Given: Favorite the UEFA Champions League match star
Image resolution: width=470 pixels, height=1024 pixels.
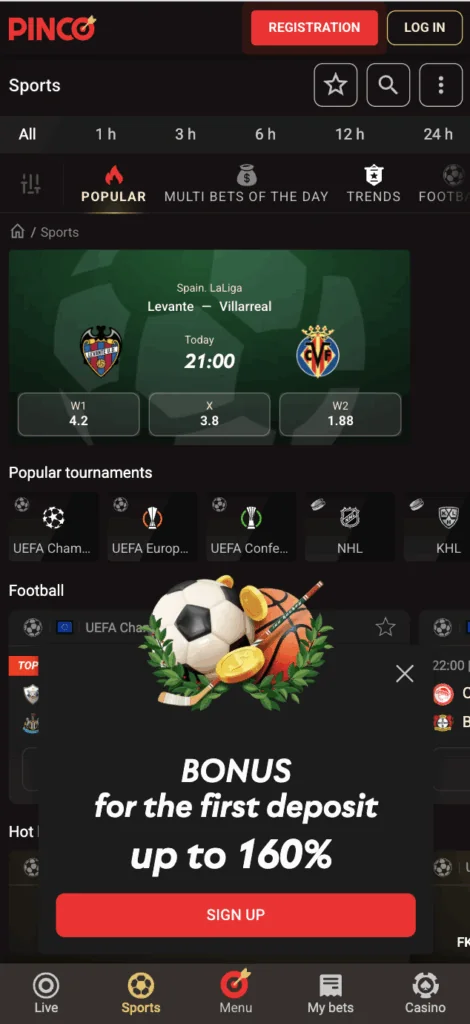Looking at the screenshot, I should (385, 628).
